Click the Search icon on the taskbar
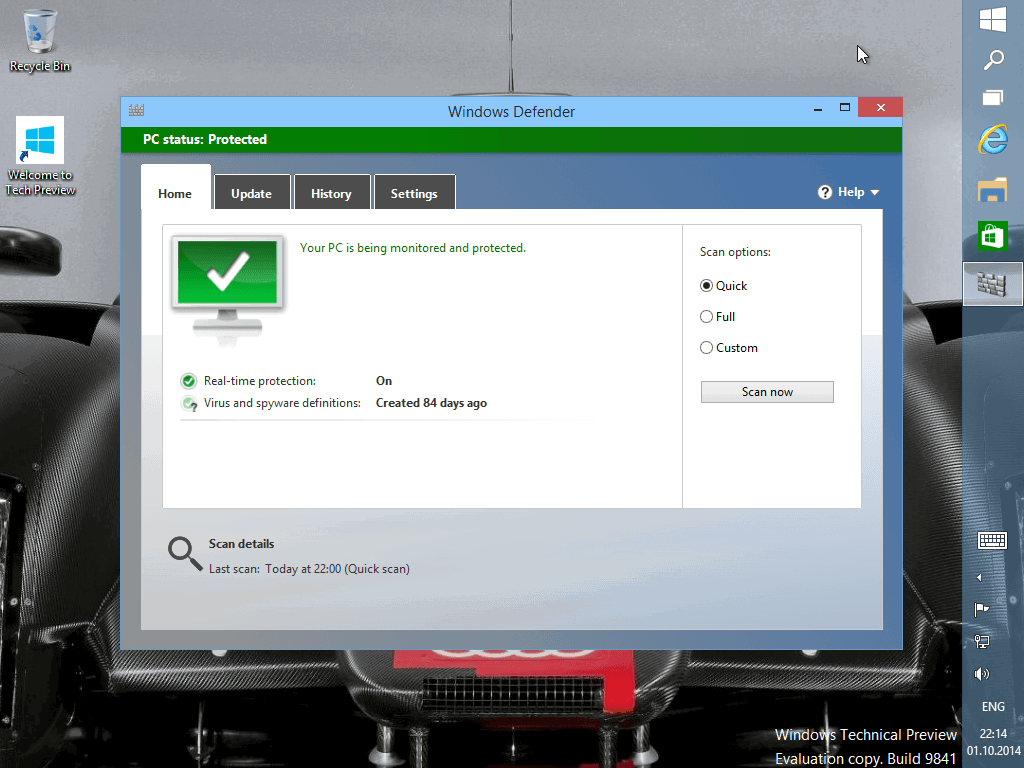 pyautogui.click(x=992, y=60)
